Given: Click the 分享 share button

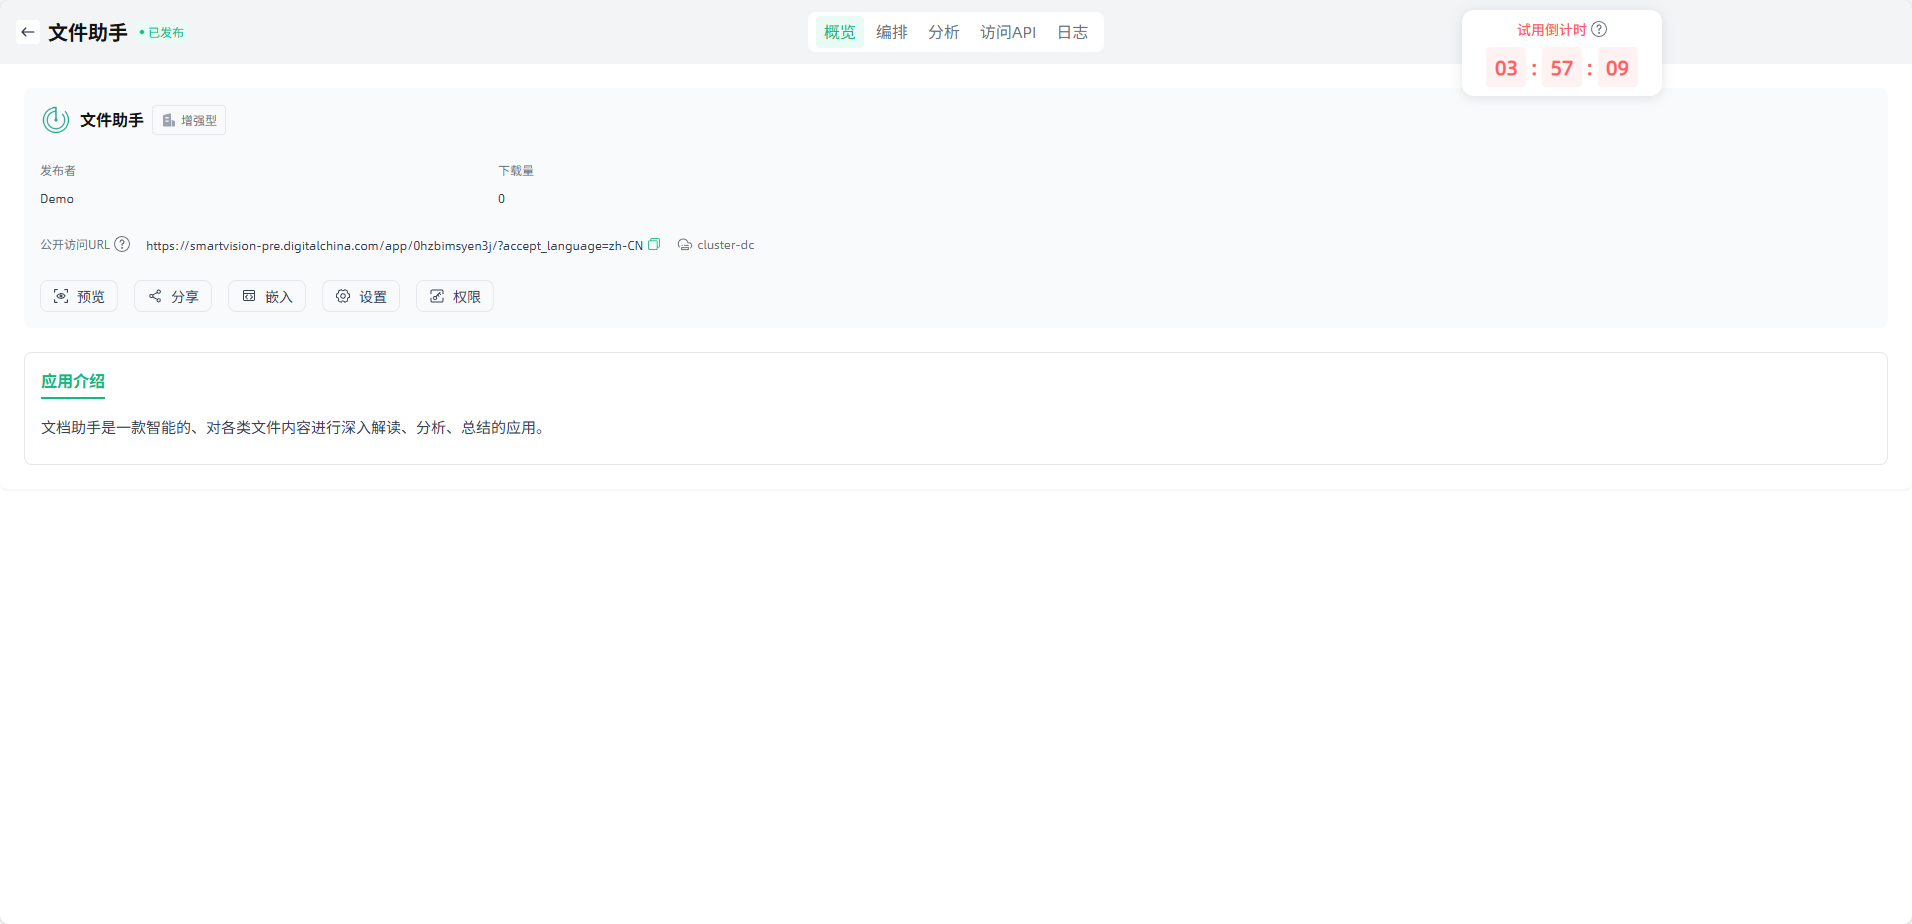Looking at the screenshot, I should tap(173, 296).
